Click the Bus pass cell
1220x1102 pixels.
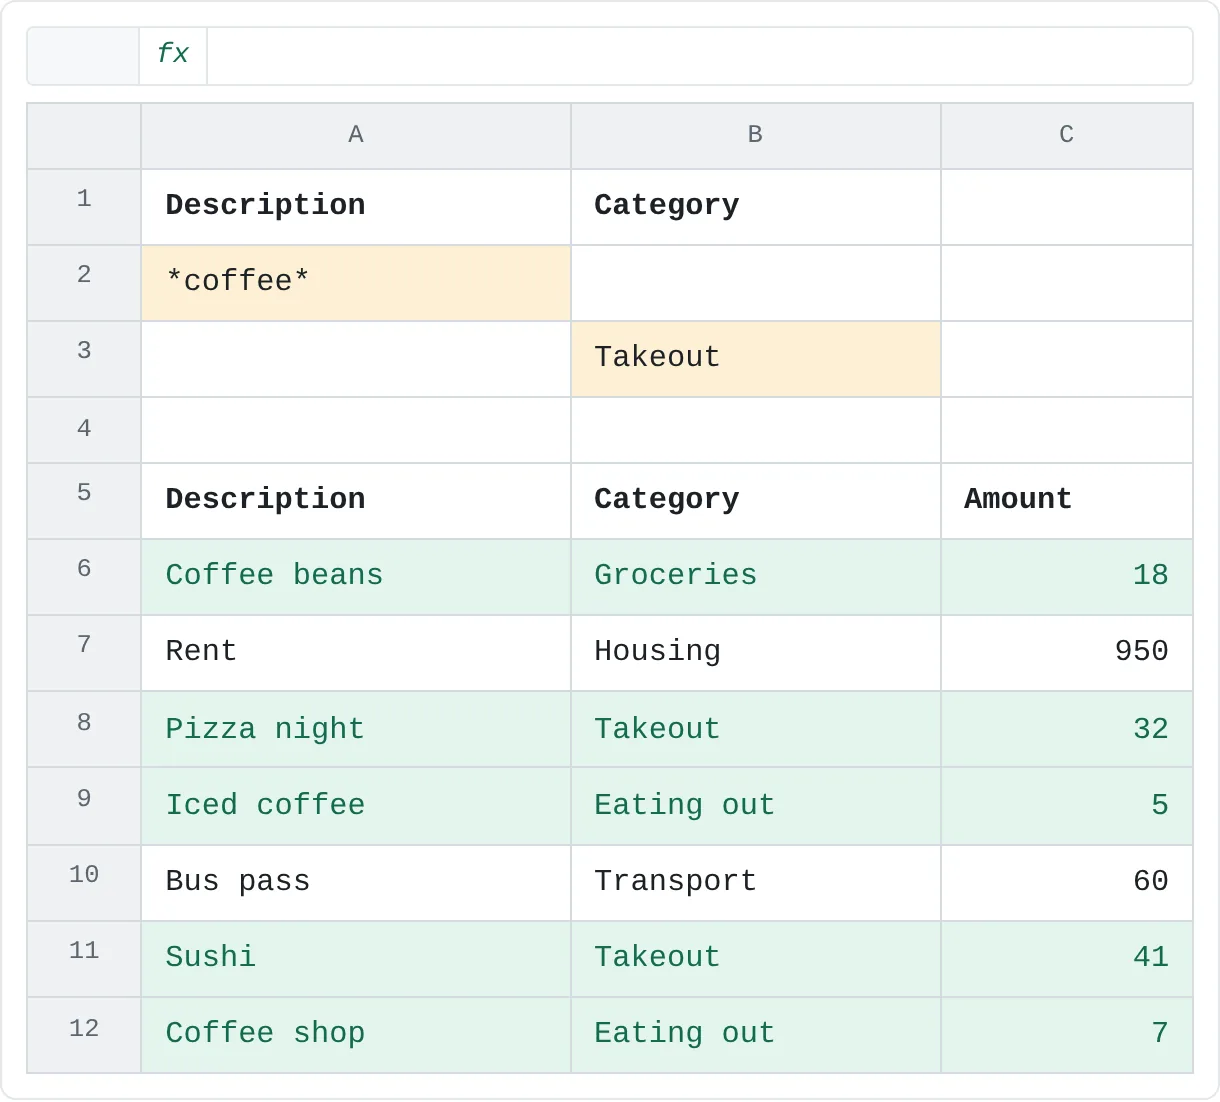(356, 883)
